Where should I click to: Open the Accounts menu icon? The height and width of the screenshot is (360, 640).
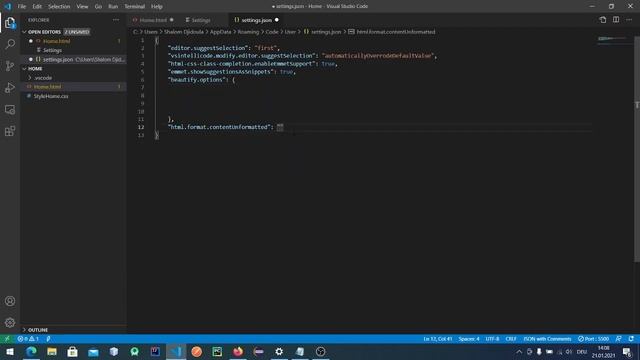click(10, 301)
